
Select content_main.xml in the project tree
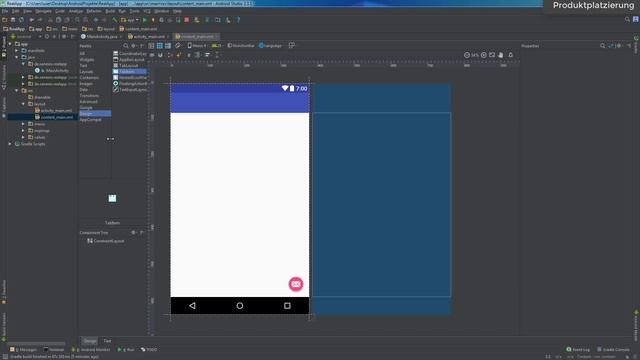pyautogui.click(x=57, y=117)
